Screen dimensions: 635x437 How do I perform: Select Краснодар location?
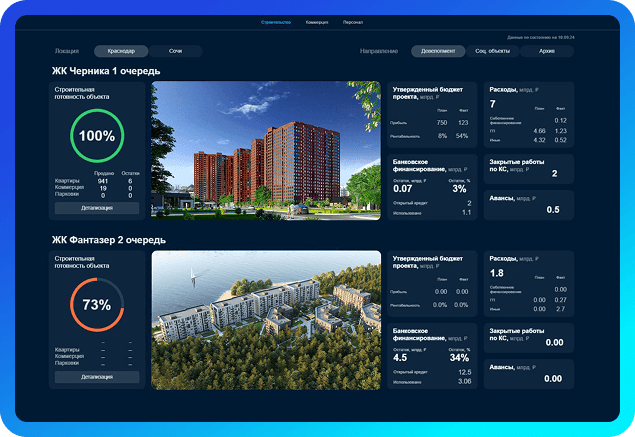121,51
